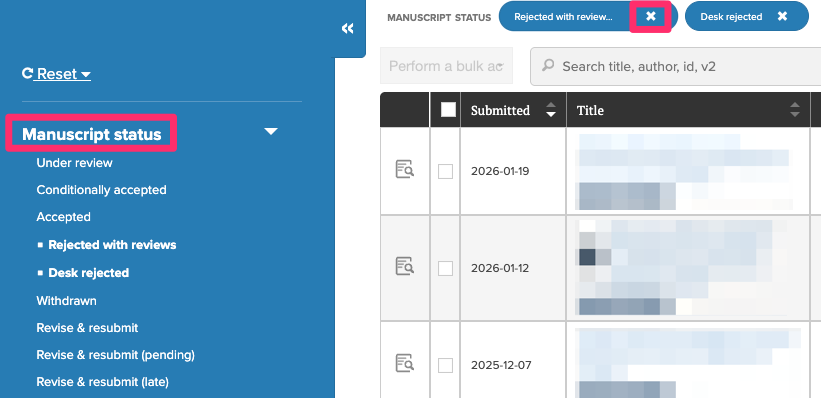Sort the table by Title
821x398 pixels.
(794, 110)
